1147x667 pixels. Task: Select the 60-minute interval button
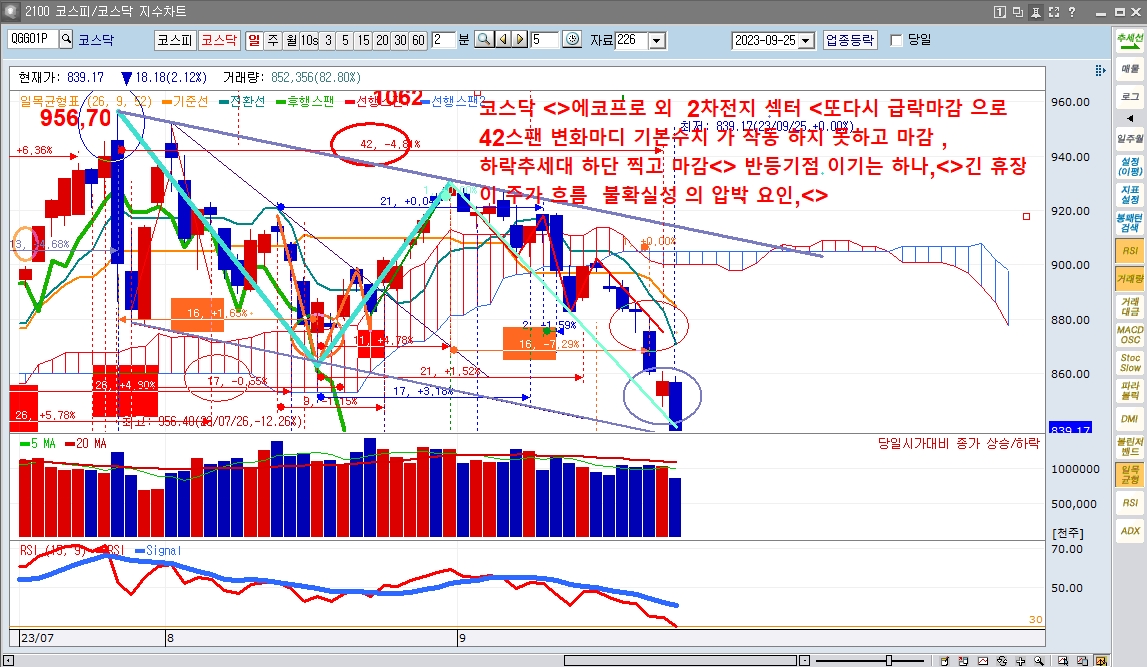pyautogui.click(x=418, y=40)
